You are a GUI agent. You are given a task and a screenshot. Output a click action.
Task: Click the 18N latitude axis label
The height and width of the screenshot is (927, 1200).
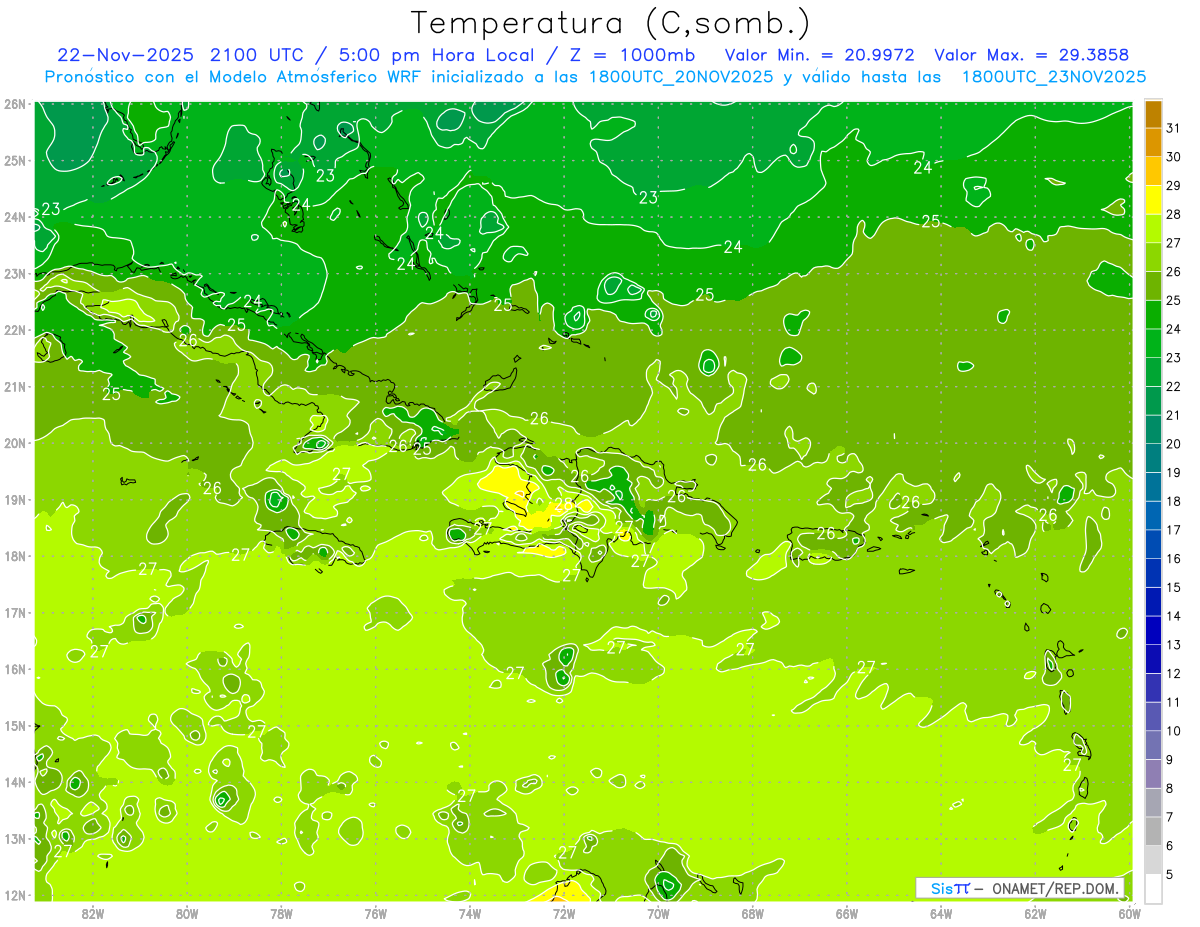pos(14,556)
